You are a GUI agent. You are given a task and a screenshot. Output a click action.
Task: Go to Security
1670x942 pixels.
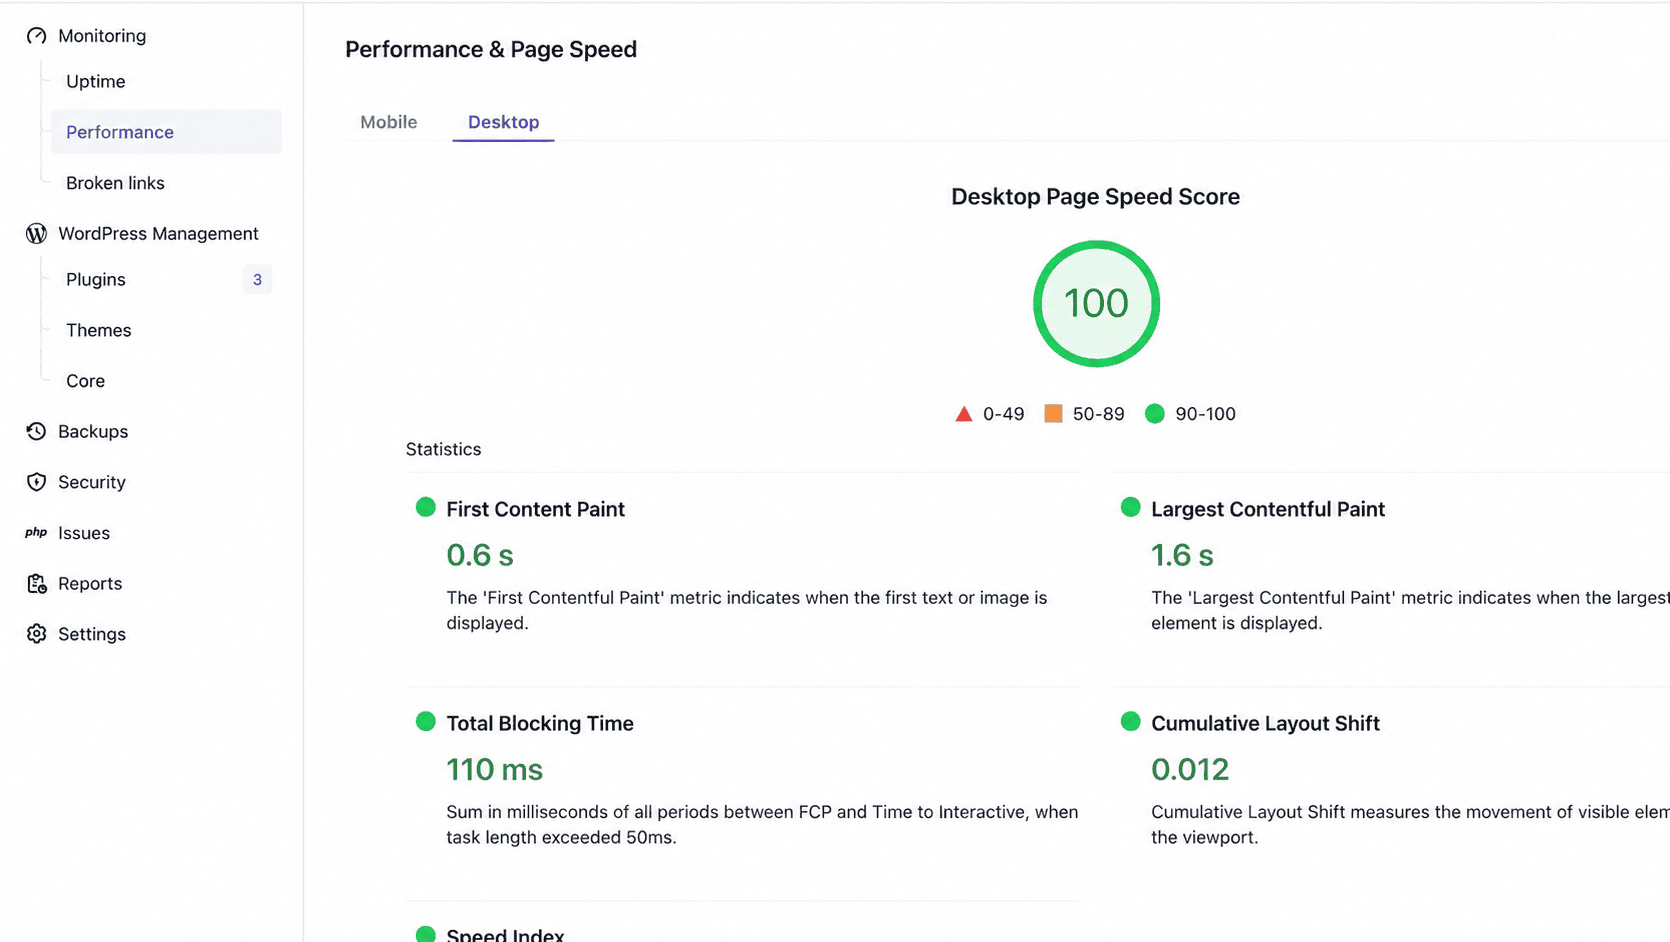(92, 482)
